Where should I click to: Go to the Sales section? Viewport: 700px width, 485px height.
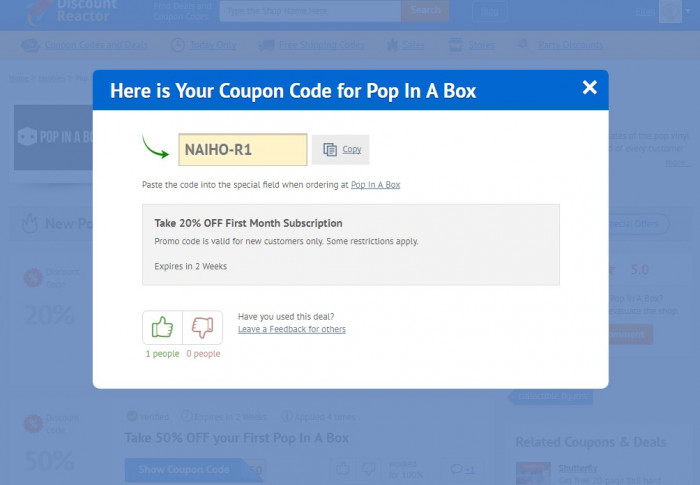[x=413, y=45]
